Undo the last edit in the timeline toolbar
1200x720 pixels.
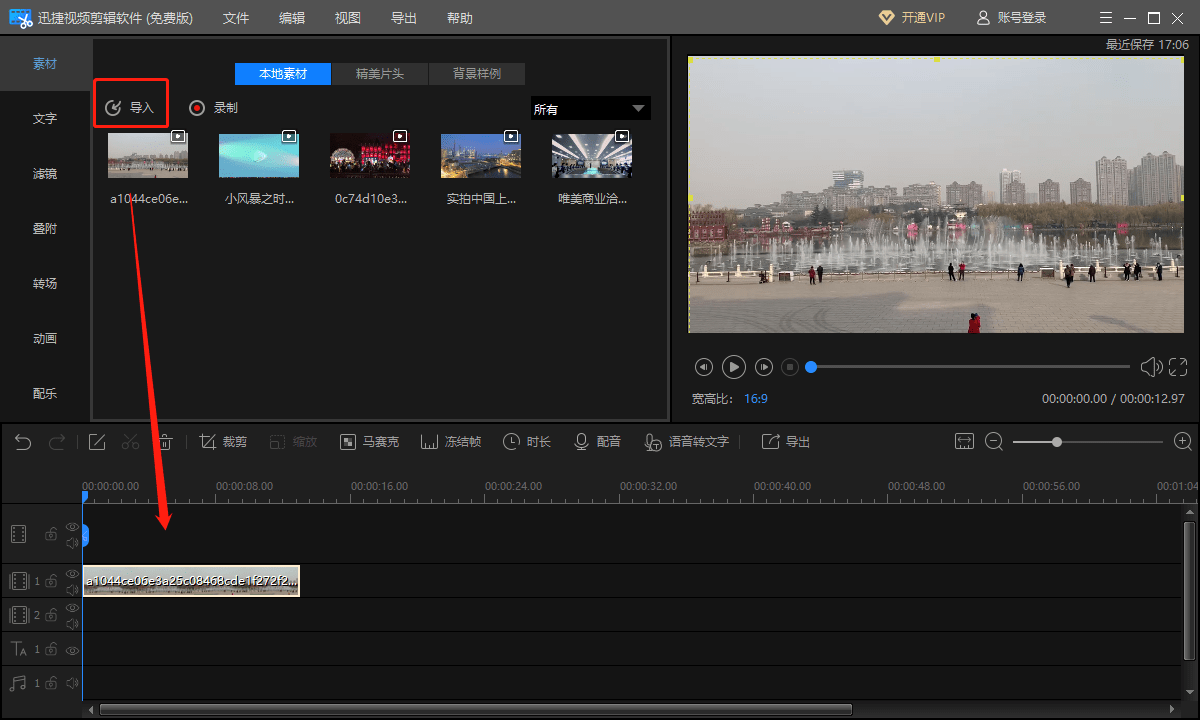pyautogui.click(x=23, y=442)
